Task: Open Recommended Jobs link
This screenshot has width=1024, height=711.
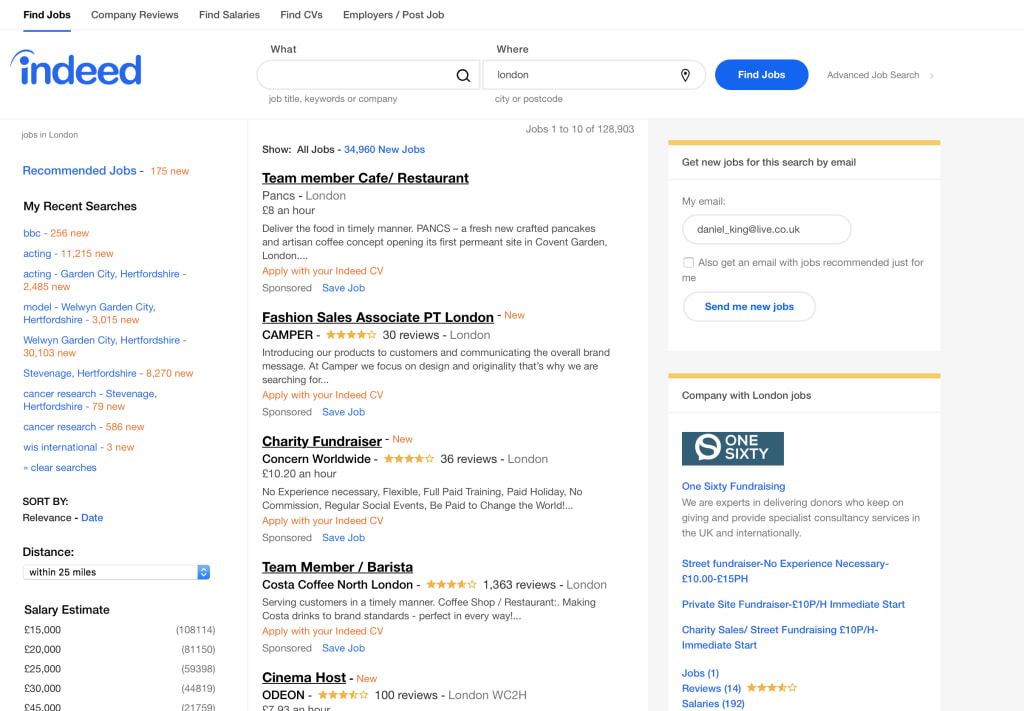Action: (x=80, y=170)
